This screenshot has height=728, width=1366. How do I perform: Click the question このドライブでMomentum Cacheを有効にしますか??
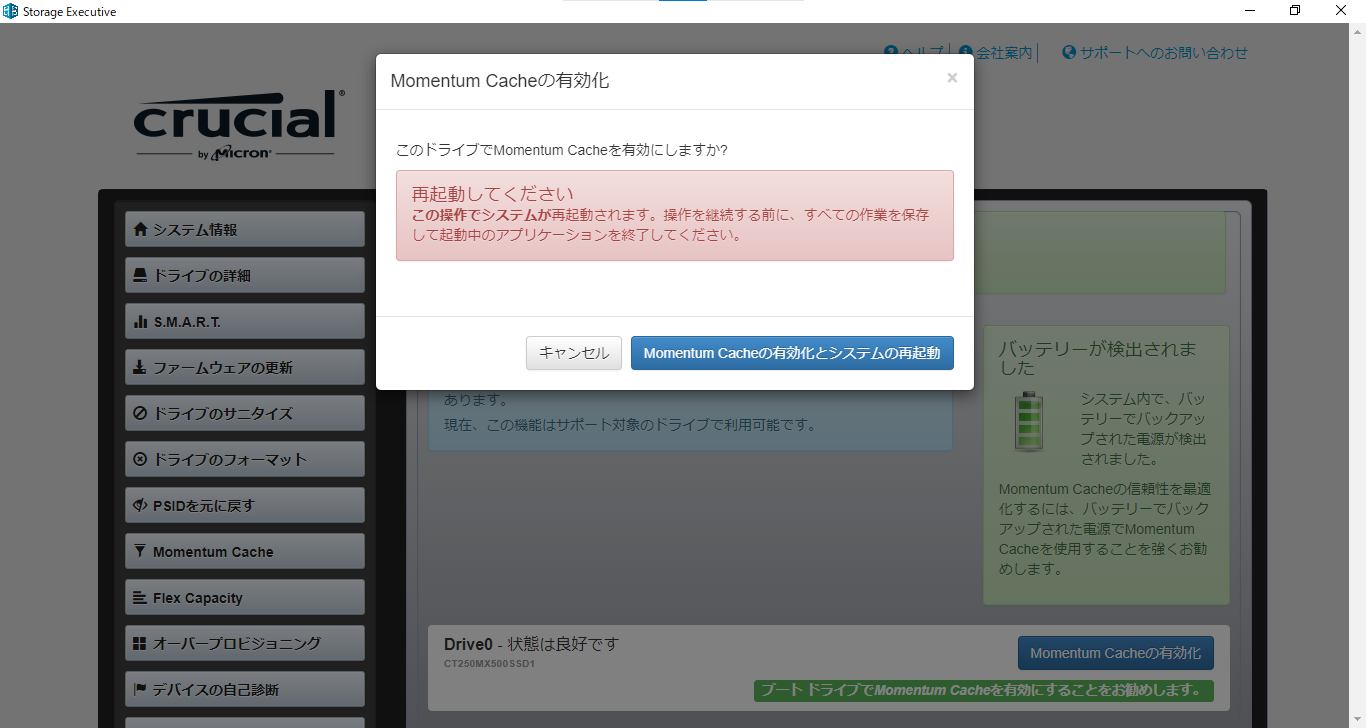pyautogui.click(x=562, y=150)
